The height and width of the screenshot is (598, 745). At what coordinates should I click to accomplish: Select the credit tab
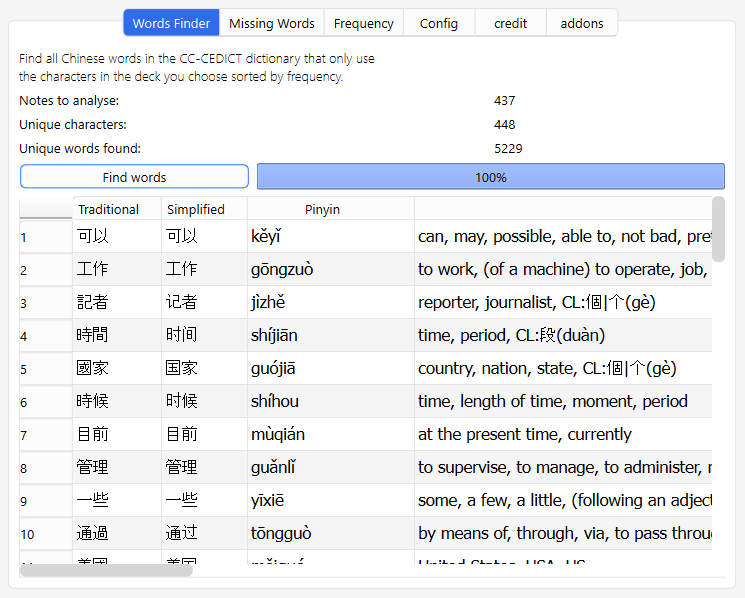[510, 23]
